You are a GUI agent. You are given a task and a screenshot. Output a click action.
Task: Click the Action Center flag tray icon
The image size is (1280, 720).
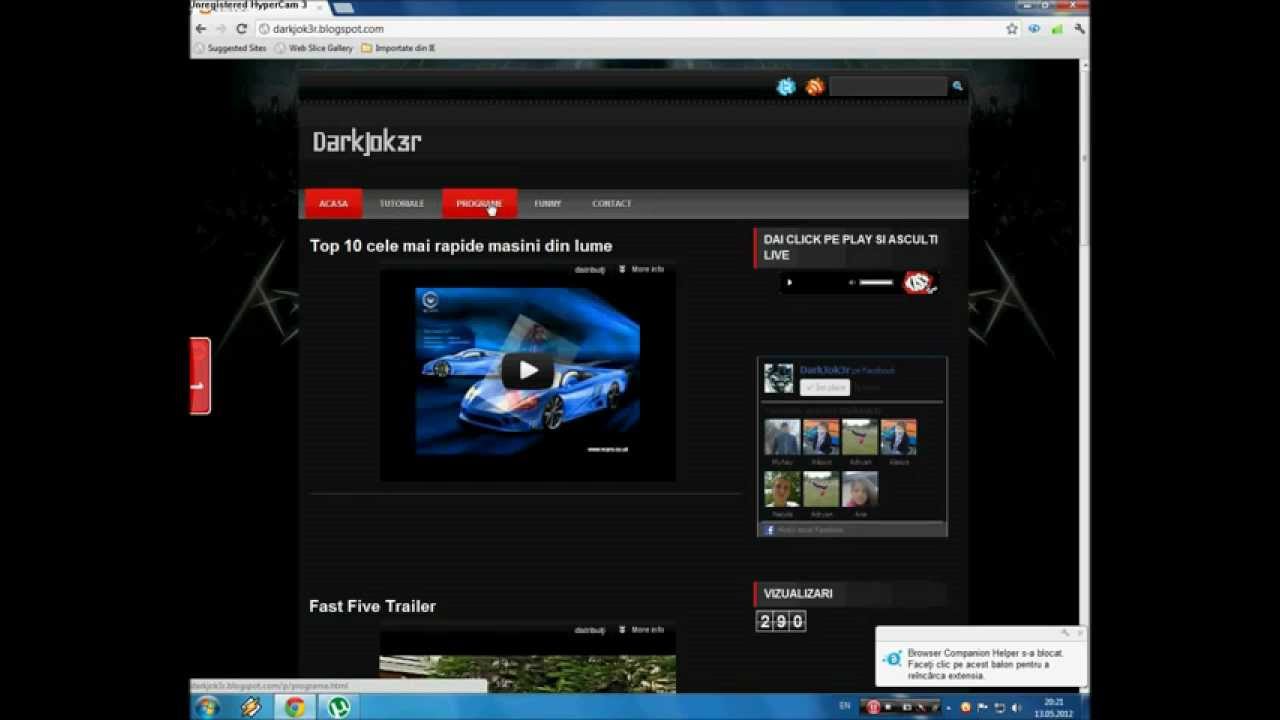[x=983, y=707]
